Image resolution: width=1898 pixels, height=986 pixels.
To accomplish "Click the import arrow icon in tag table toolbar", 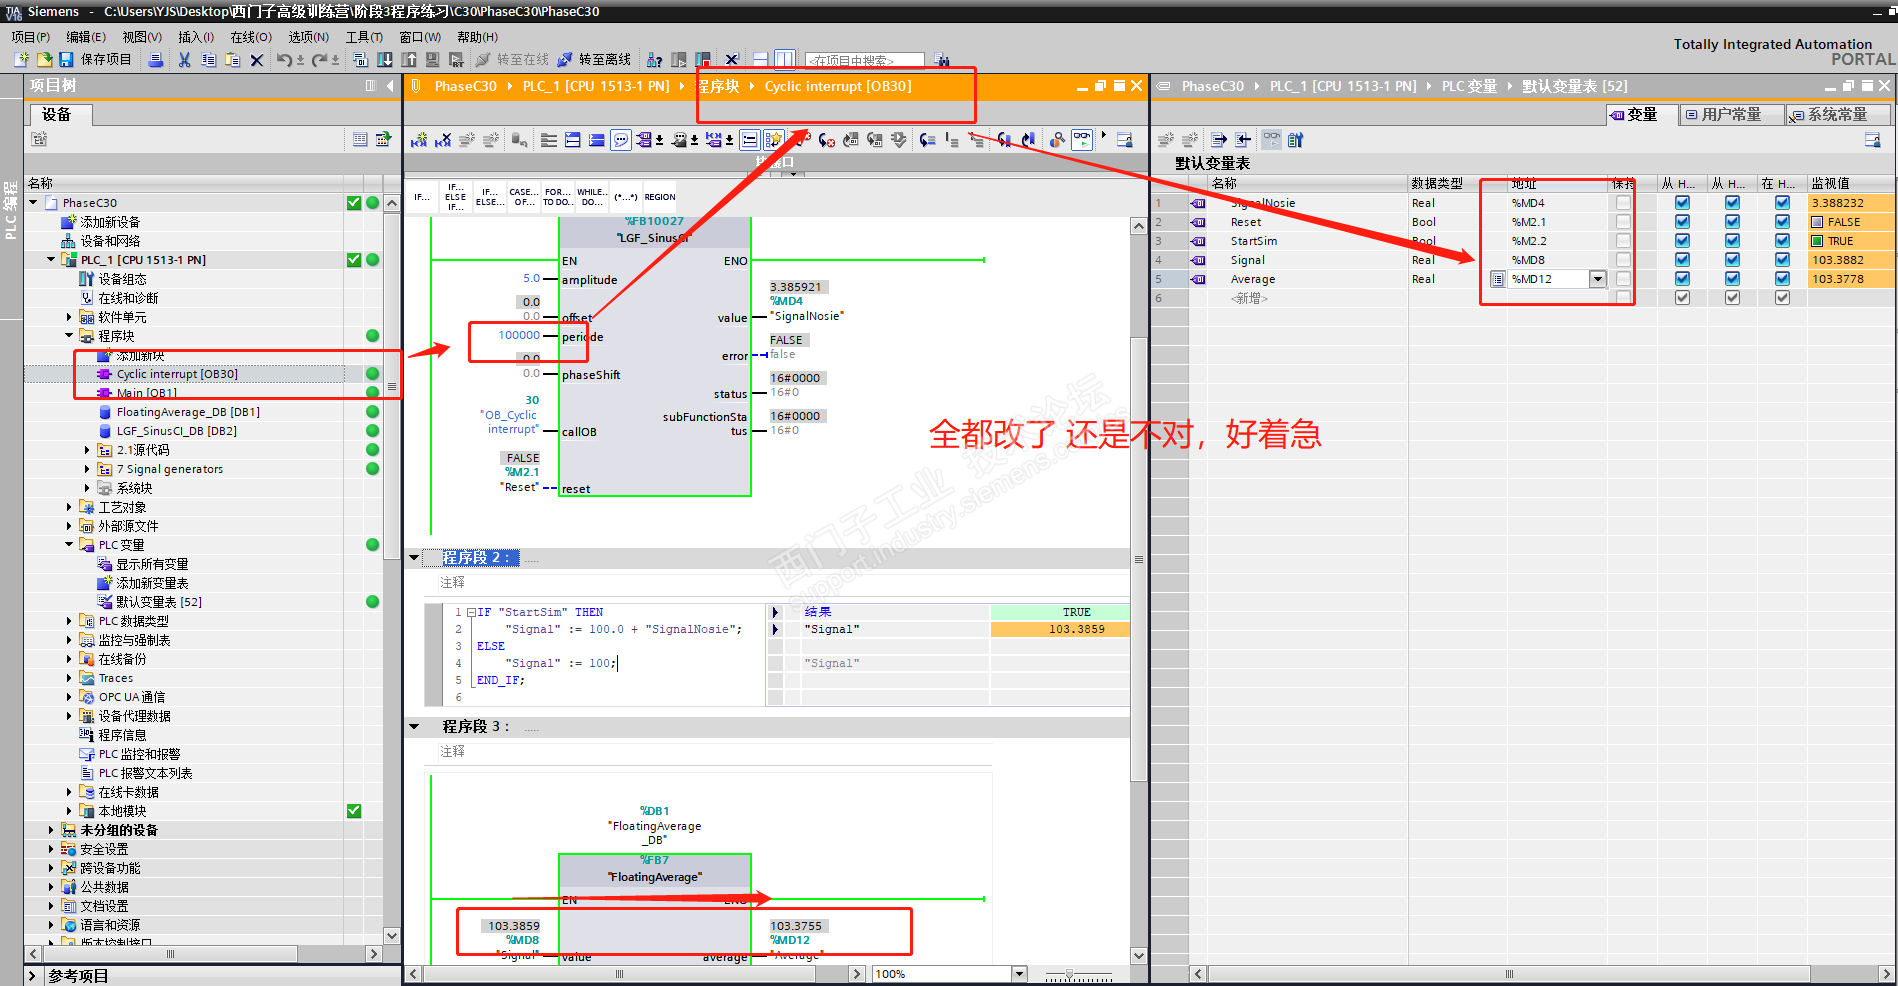I will coord(1243,140).
